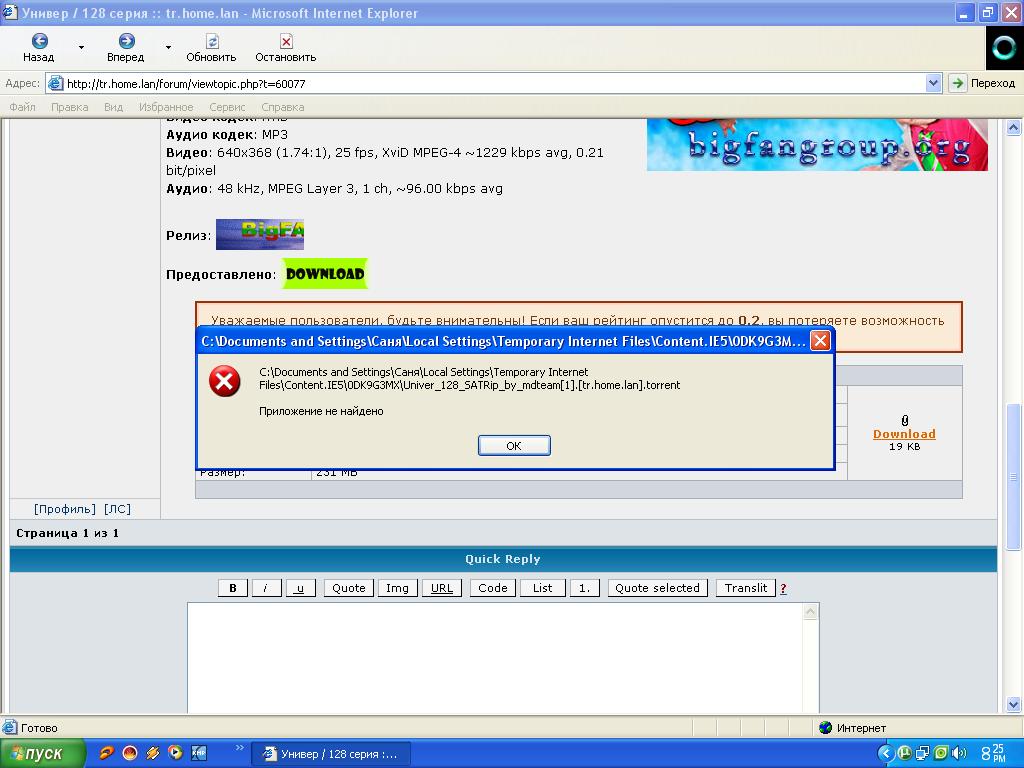Open the poster's [Профиль] link
Screen dimensions: 1024x768
[65, 509]
